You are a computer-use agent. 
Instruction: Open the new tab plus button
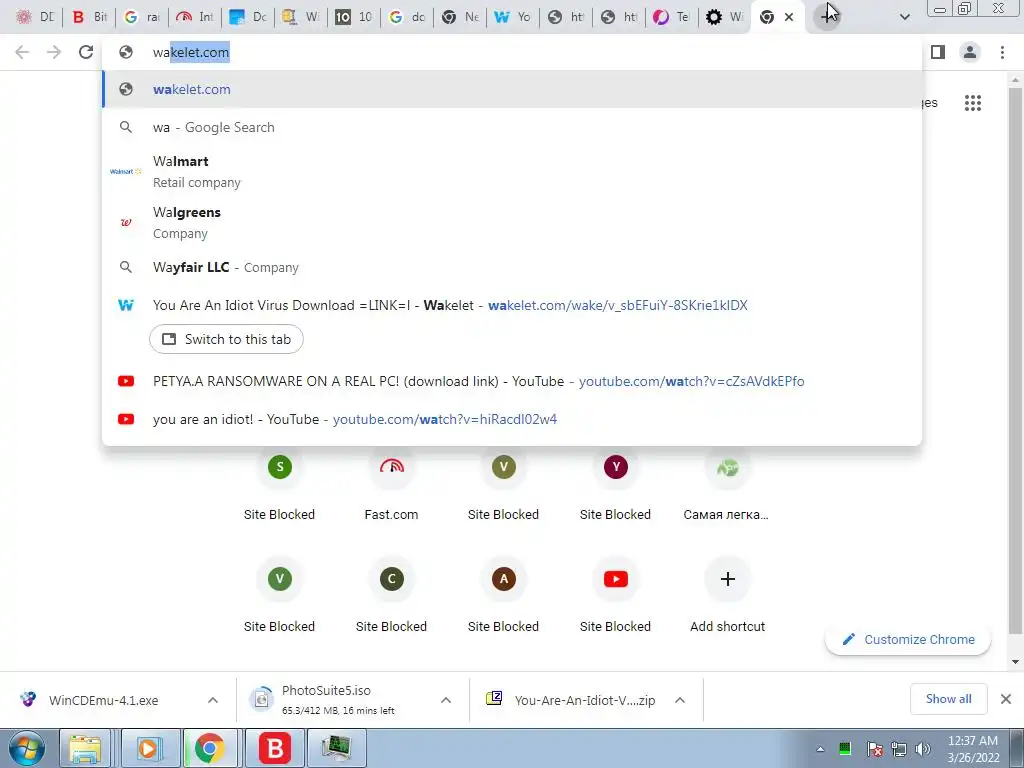pyautogui.click(x=827, y=16)
